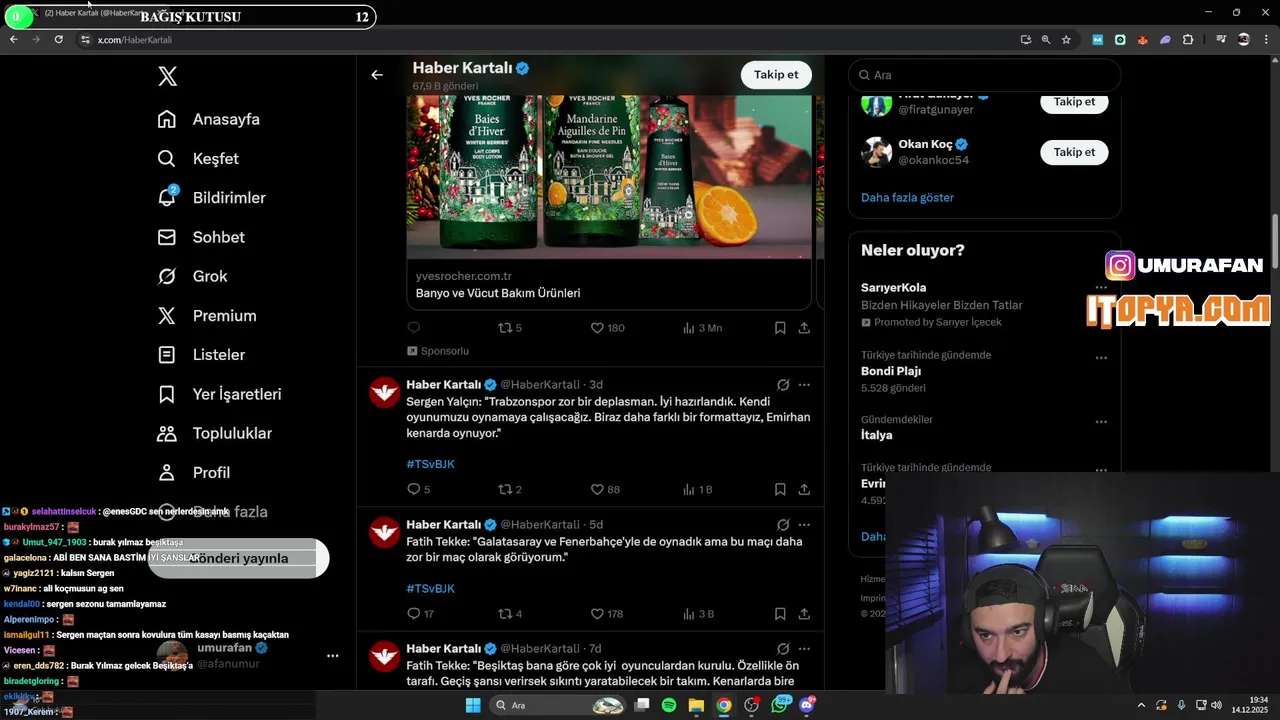
Task: Go to Anasayfa in sidebar
Action: [x=209, y=119]
